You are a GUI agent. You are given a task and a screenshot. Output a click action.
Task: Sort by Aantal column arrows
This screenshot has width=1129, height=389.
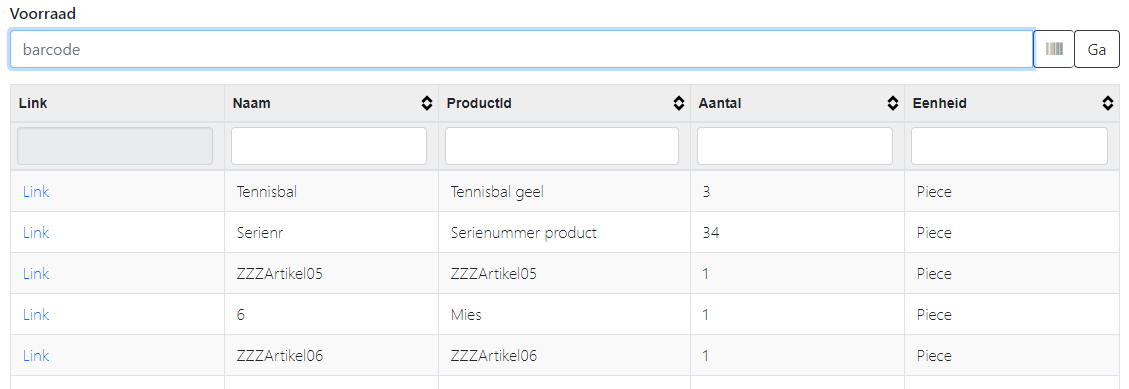pyautogui.click(x=893, y=104)
